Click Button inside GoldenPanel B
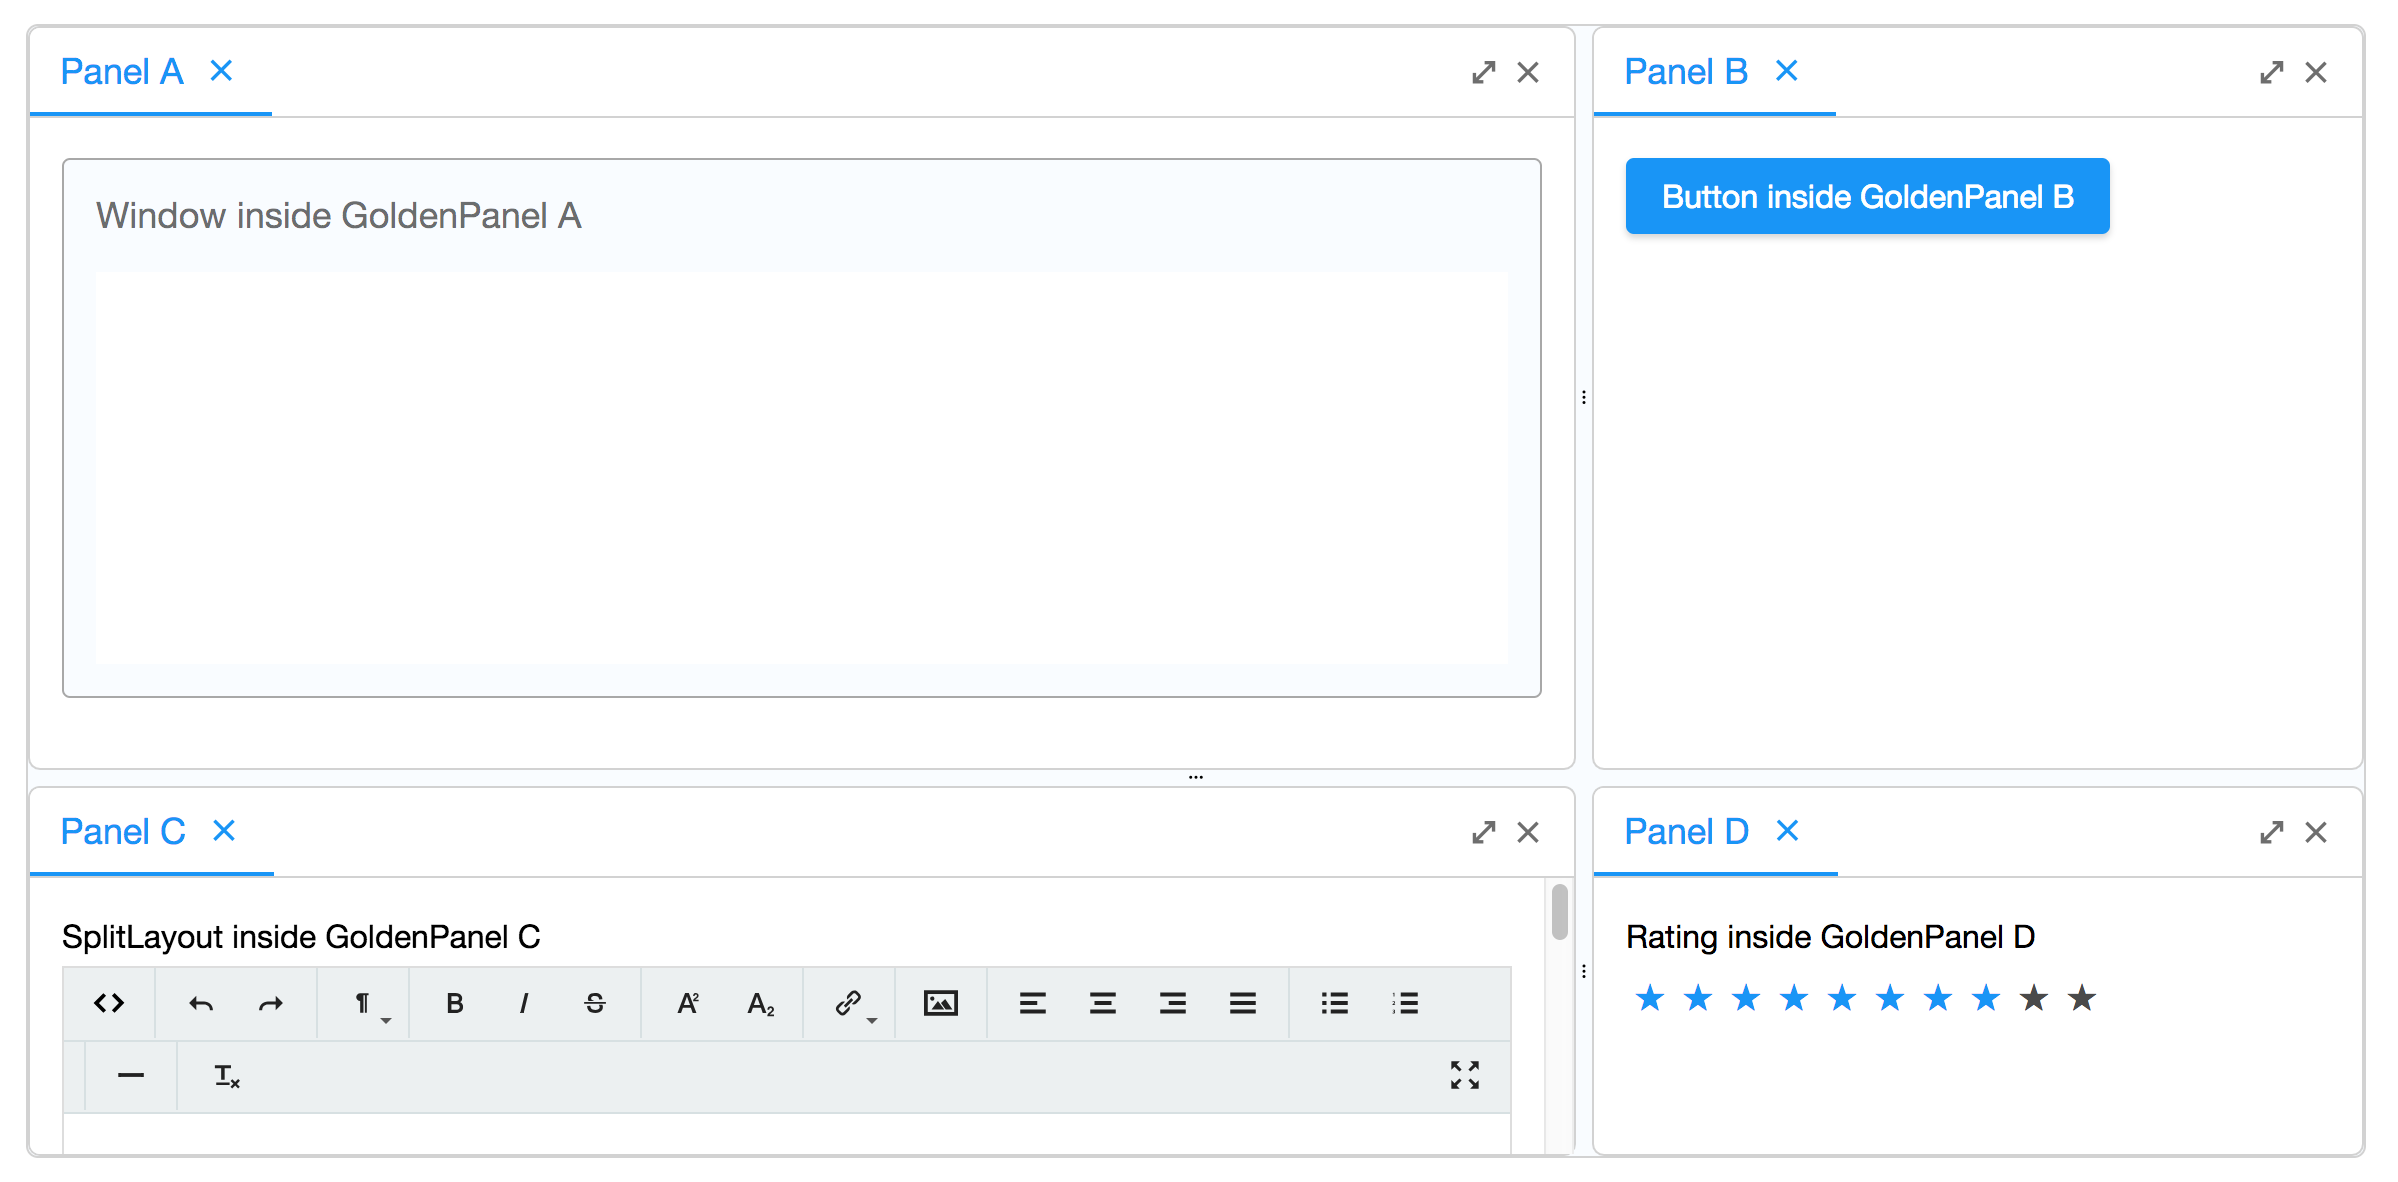Screen dimensions: 2398x1182 (1867, 197)
